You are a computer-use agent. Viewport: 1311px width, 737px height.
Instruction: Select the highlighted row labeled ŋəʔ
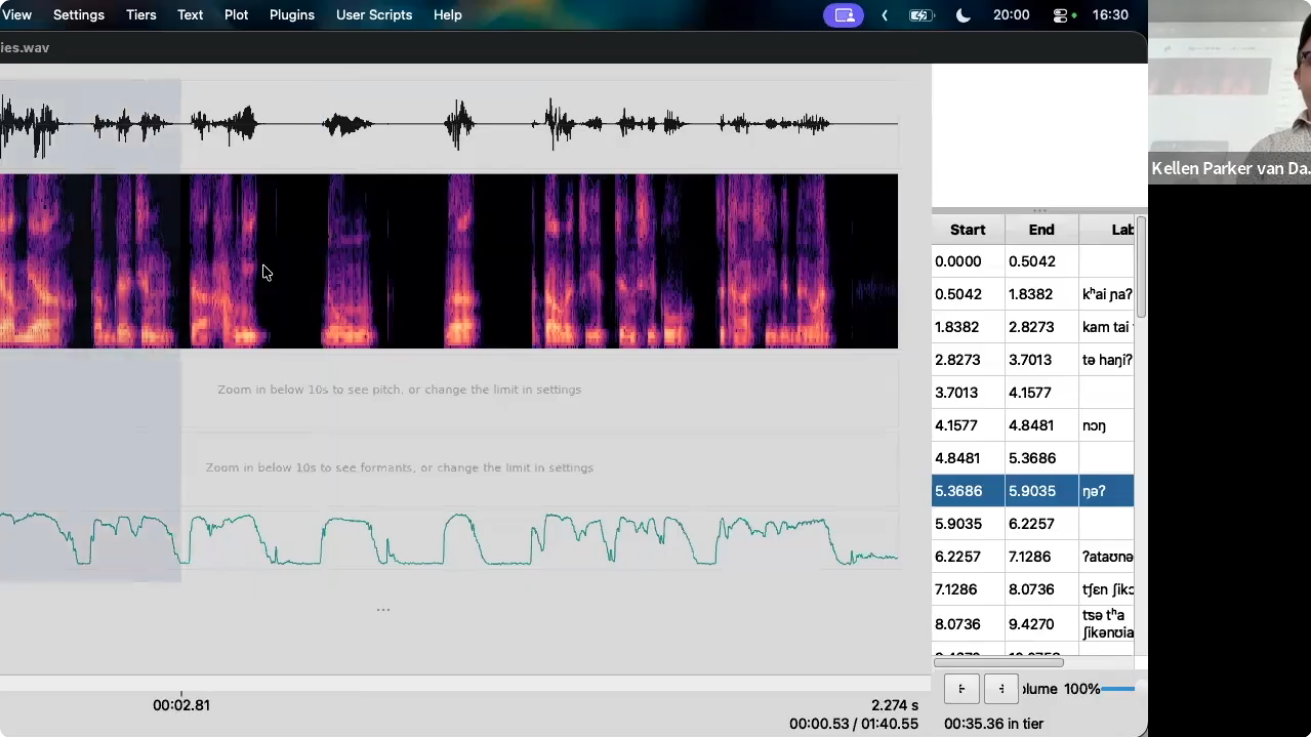(x=1033, y=491)
